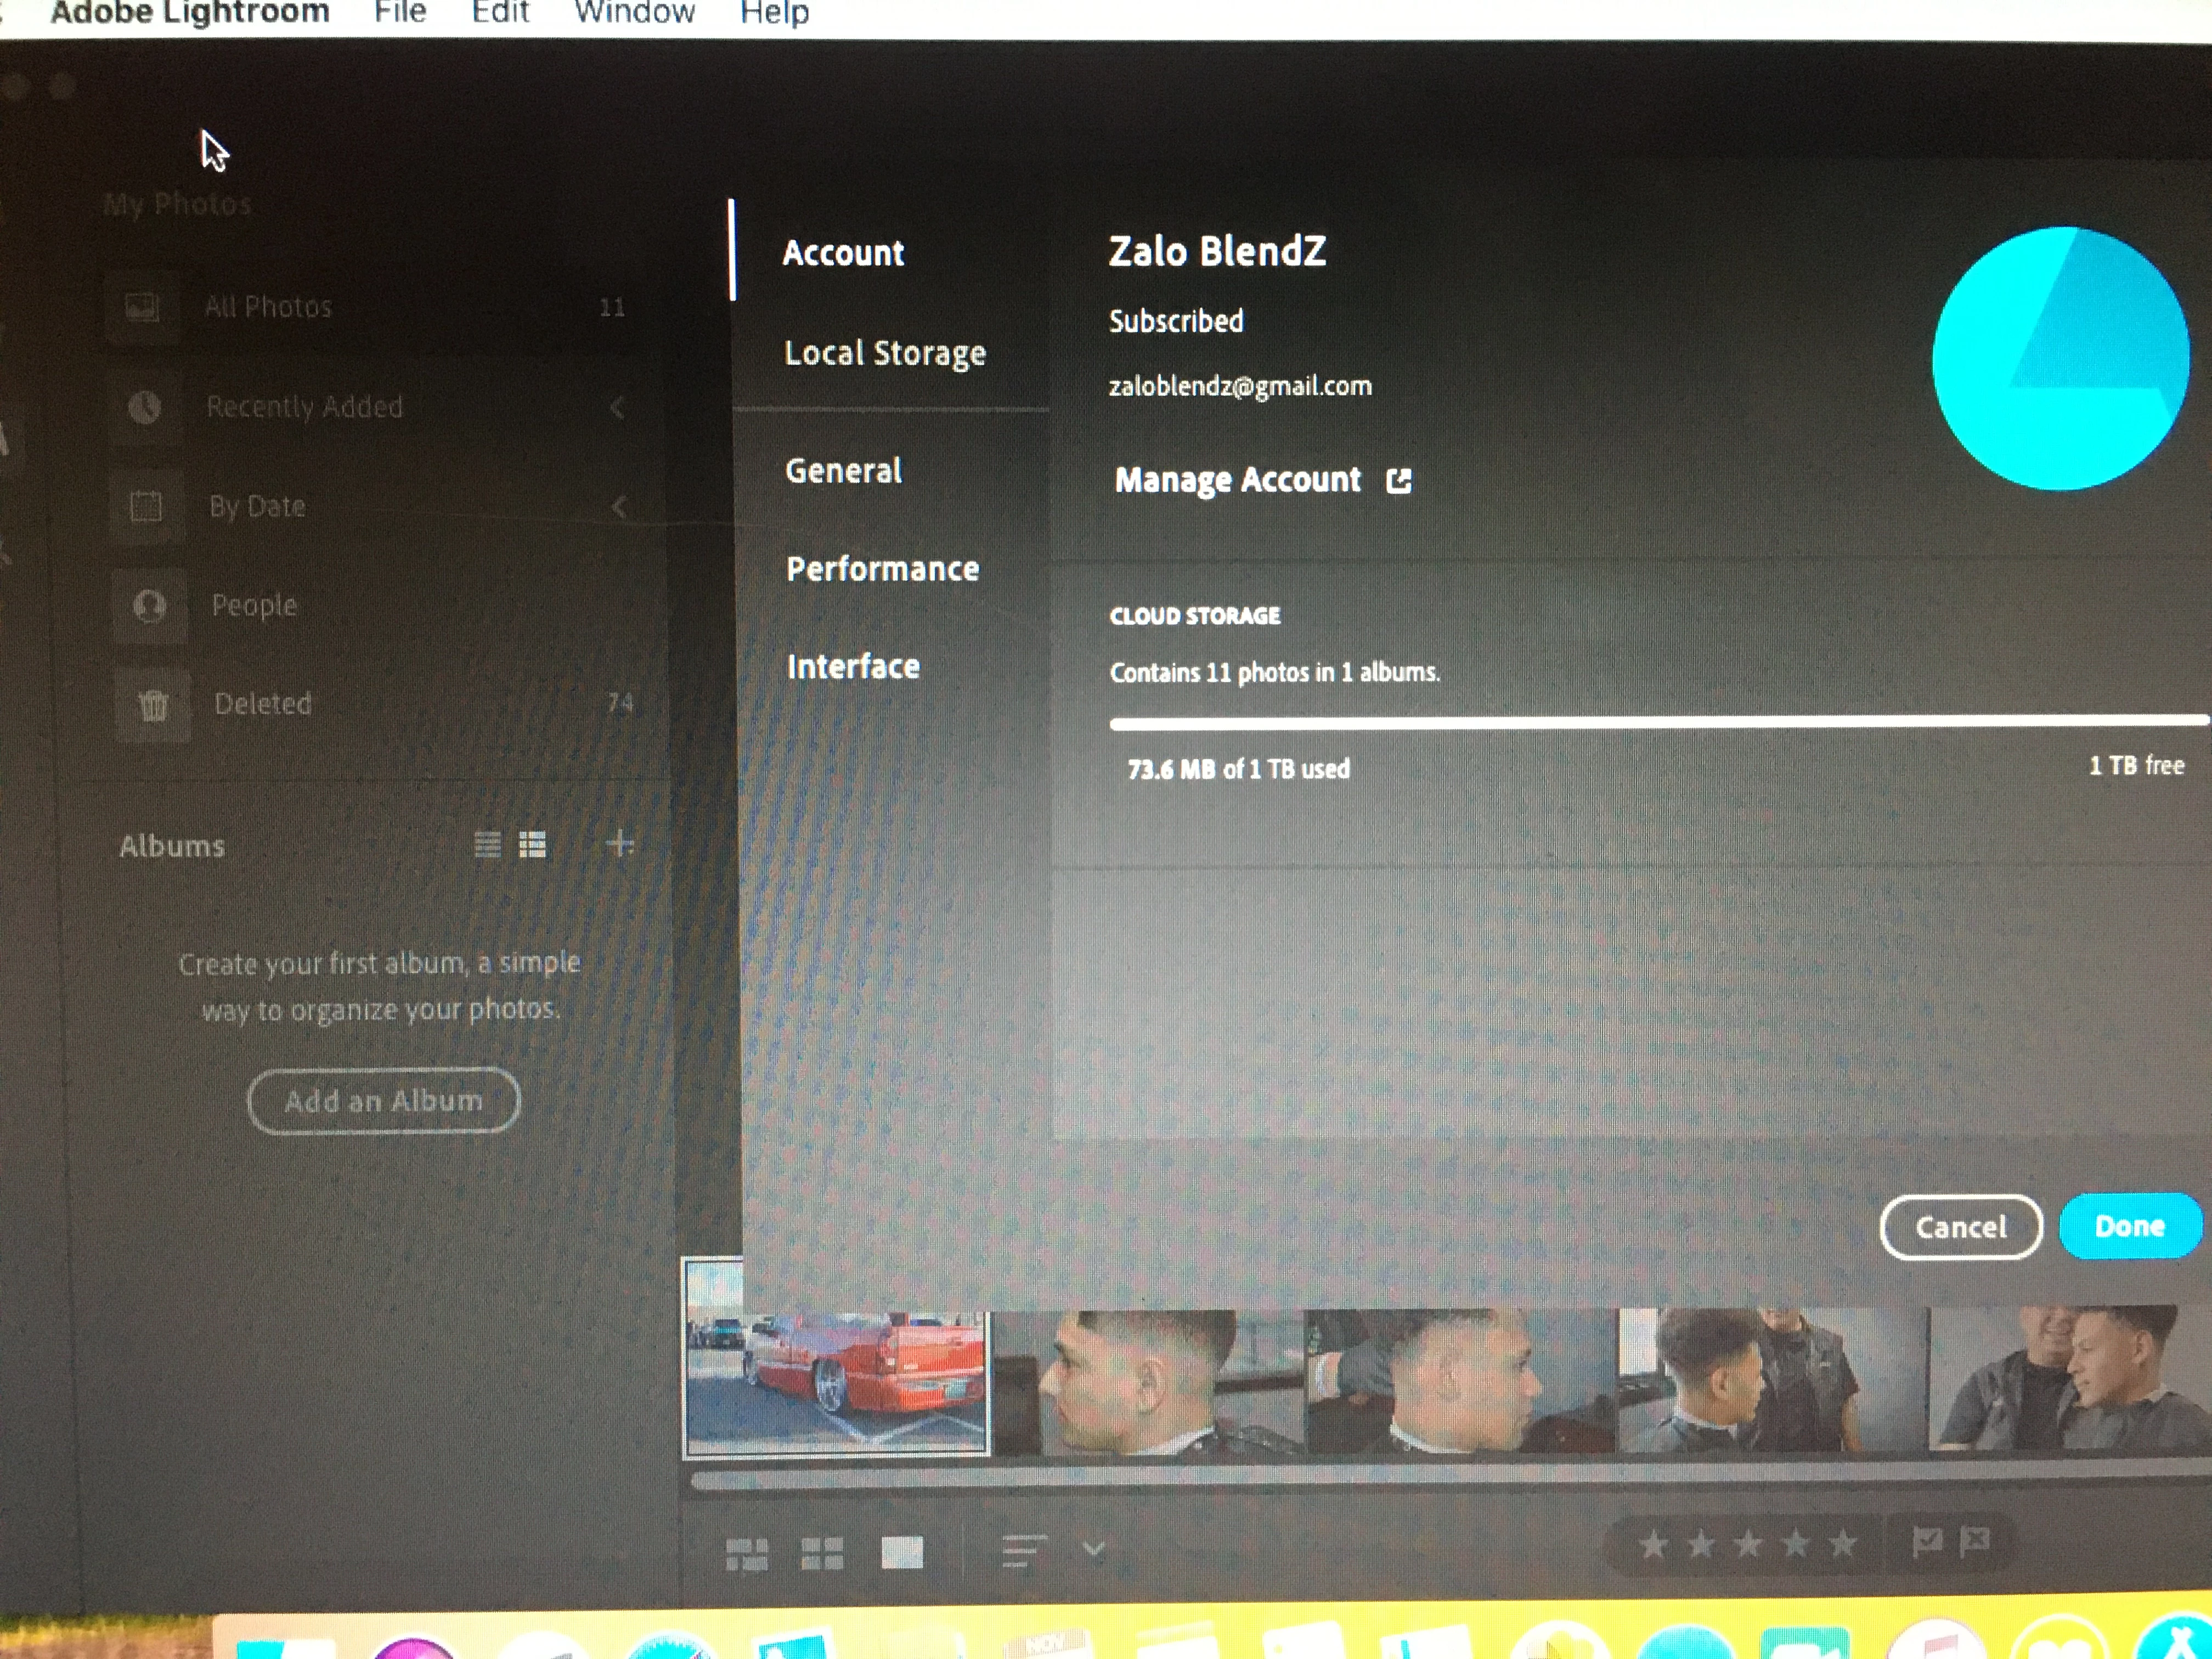This screenshot has width=2212, height=1659.
Task: Switch to square grid view icon
Action: pos(822,1553)
